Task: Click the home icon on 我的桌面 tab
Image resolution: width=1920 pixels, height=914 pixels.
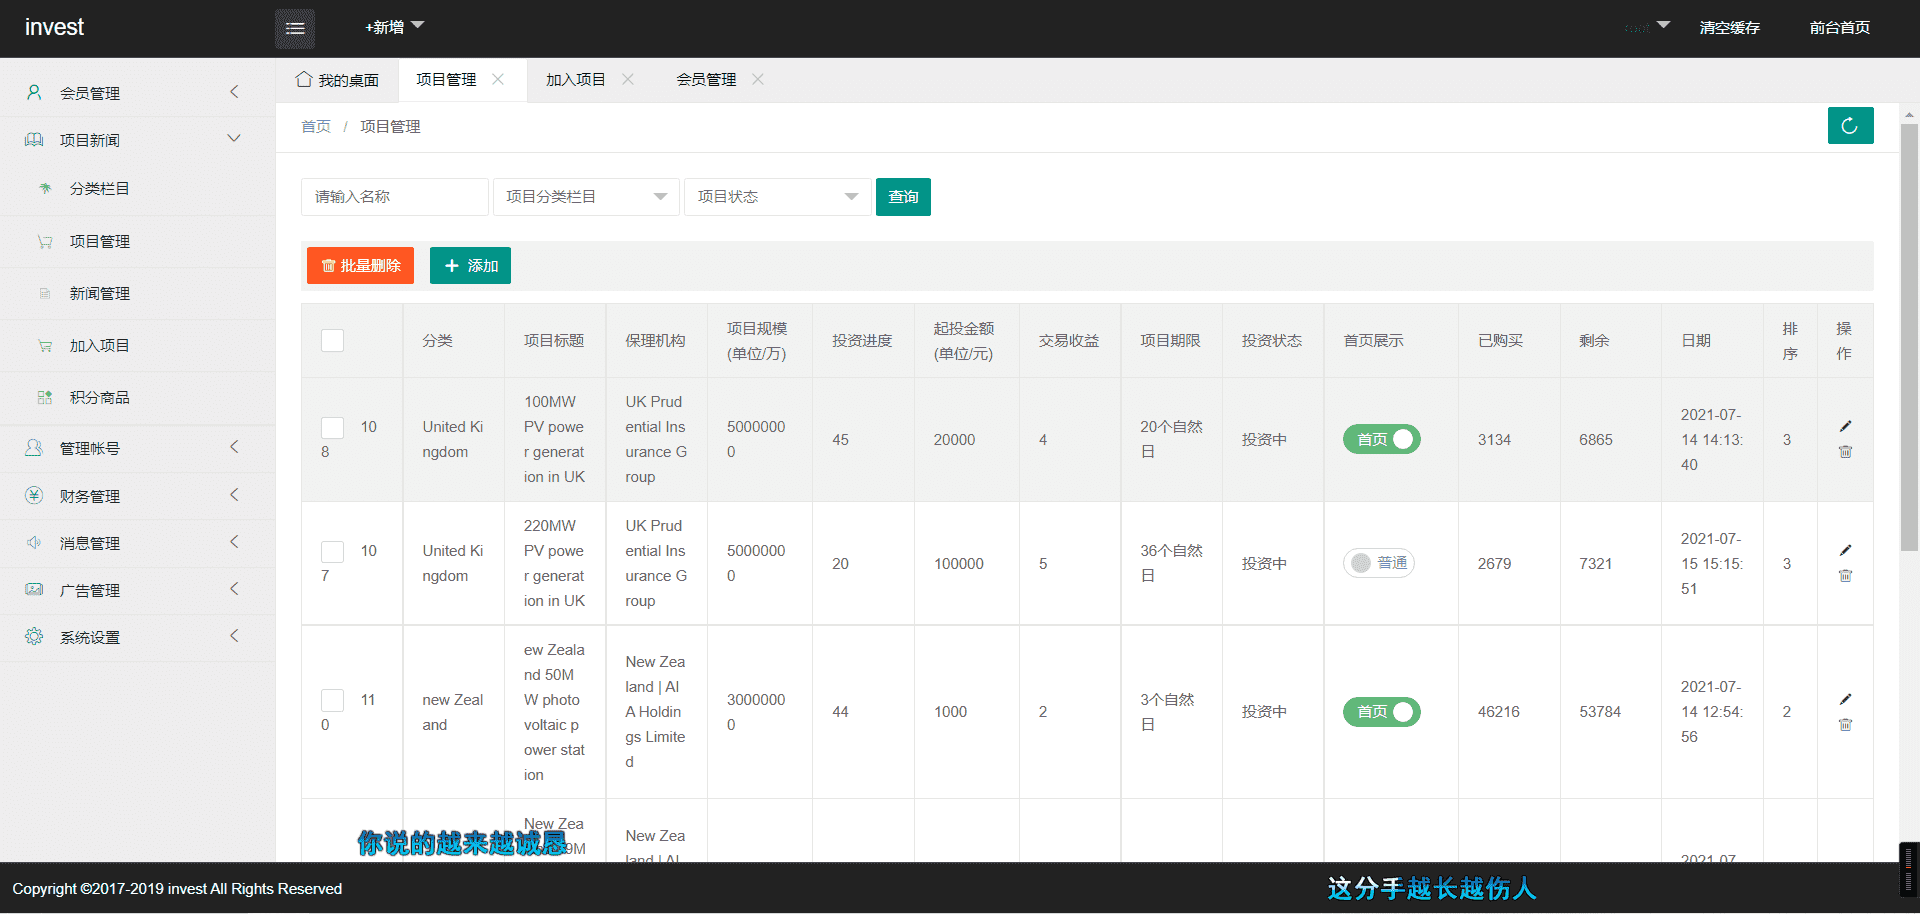Action: [x=304, y=79]
